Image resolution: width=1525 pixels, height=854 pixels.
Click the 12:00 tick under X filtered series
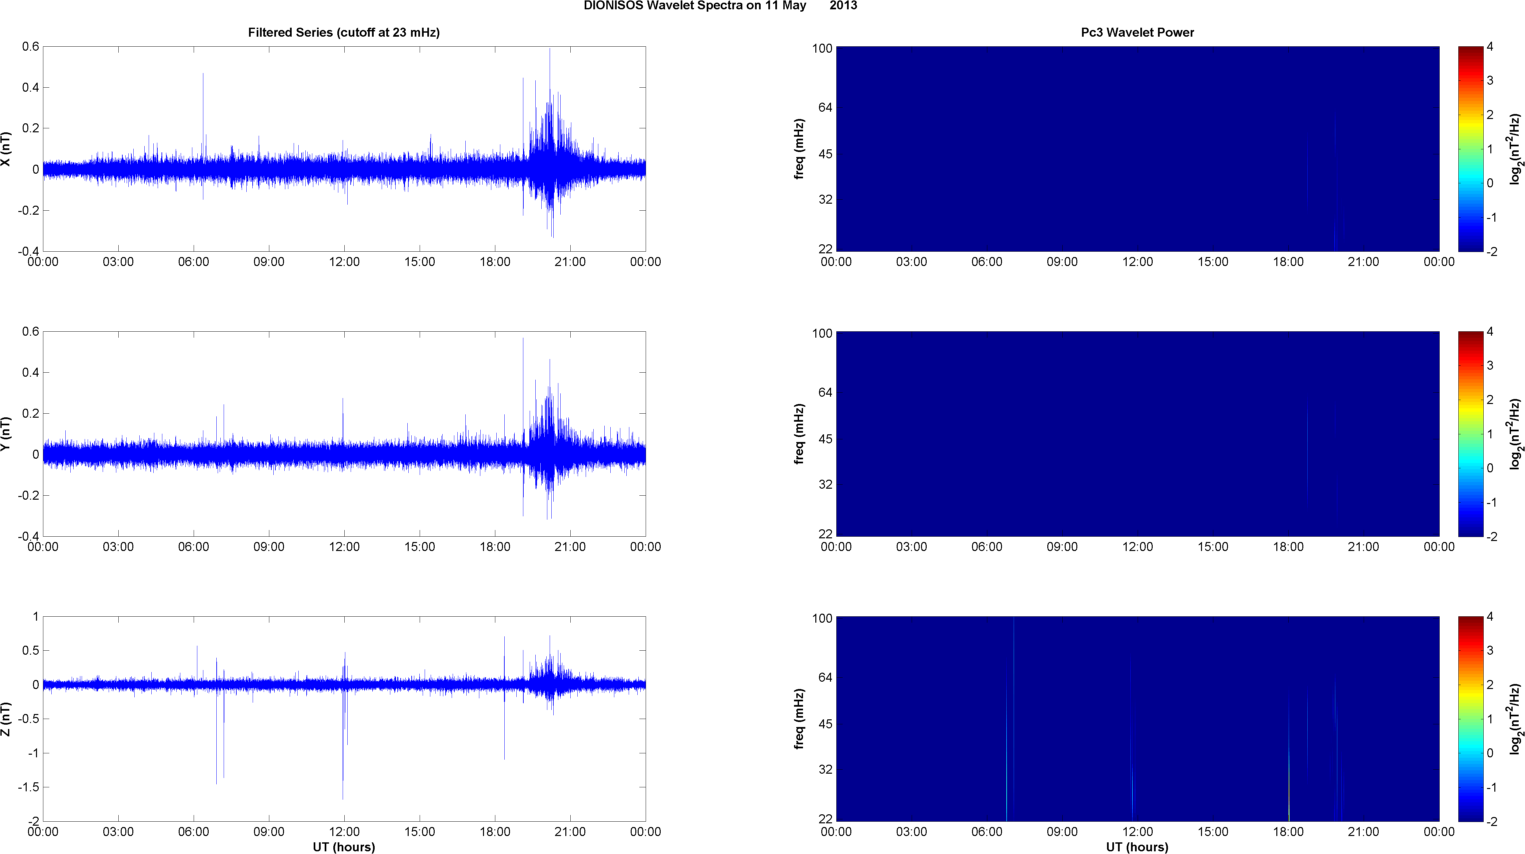[x=344, y=262]
